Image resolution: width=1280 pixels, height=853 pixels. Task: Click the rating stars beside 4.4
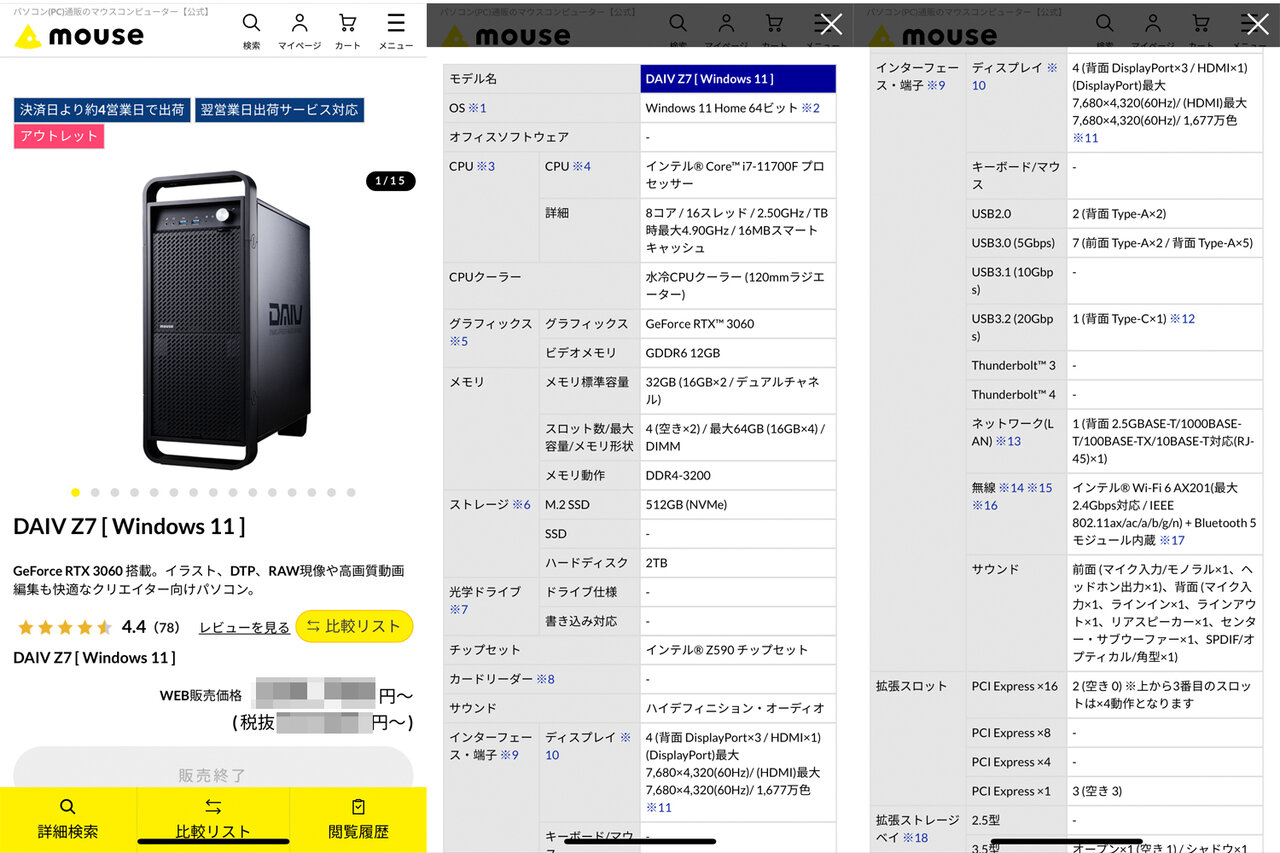click(x=65, y=627)
